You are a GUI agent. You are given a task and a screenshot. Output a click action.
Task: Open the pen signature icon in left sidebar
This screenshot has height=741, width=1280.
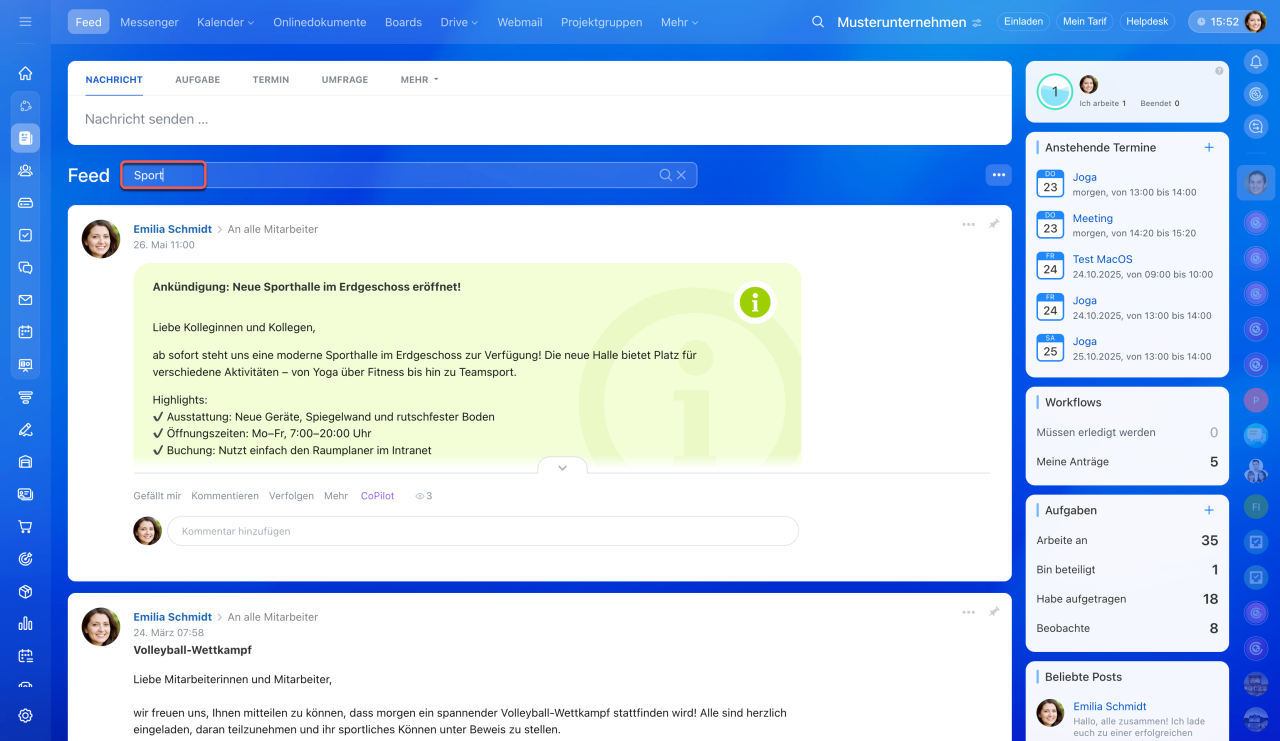(25, 430)
